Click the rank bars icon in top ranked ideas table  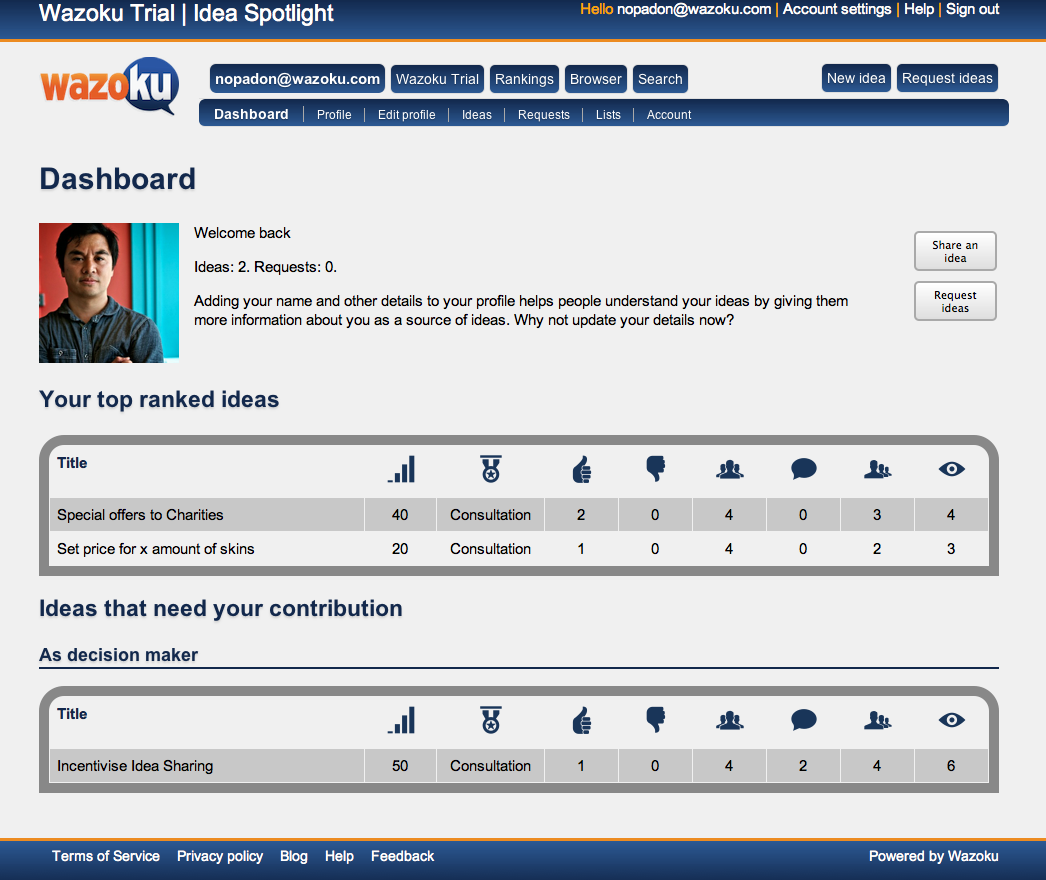click(x=401, y=469)
